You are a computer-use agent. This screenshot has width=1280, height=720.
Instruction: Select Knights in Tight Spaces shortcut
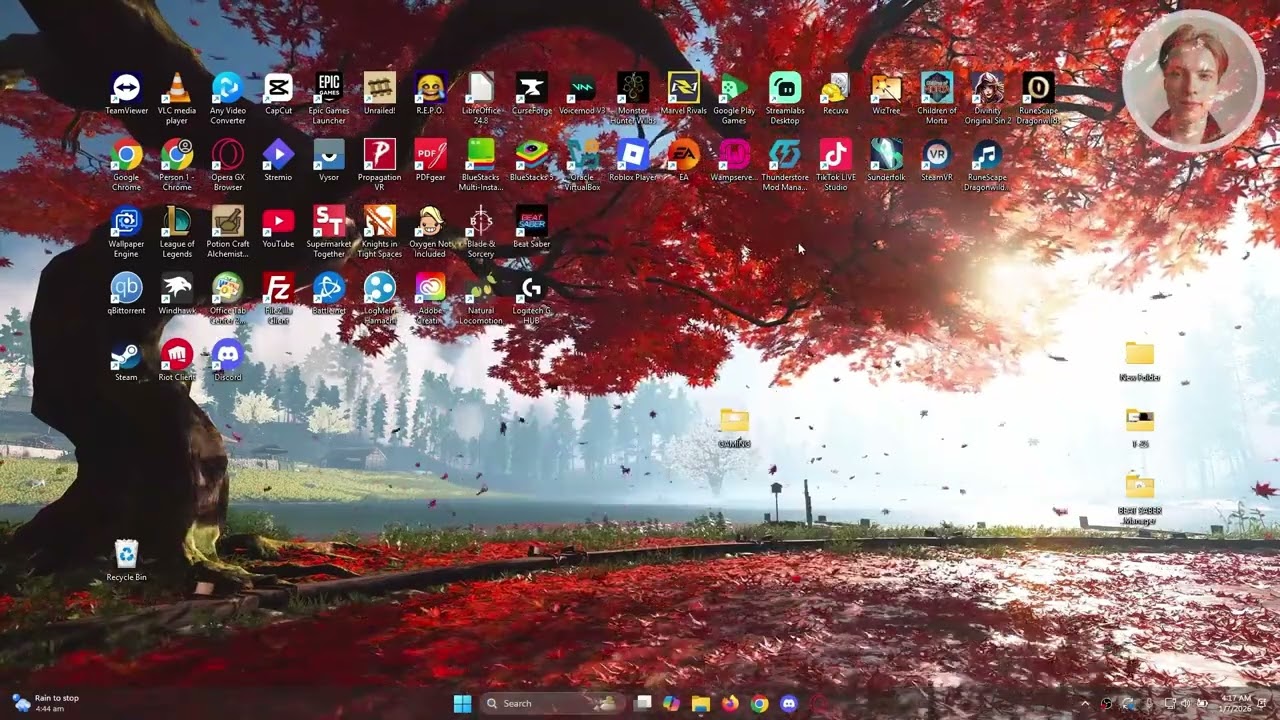(x=380, y=222)
